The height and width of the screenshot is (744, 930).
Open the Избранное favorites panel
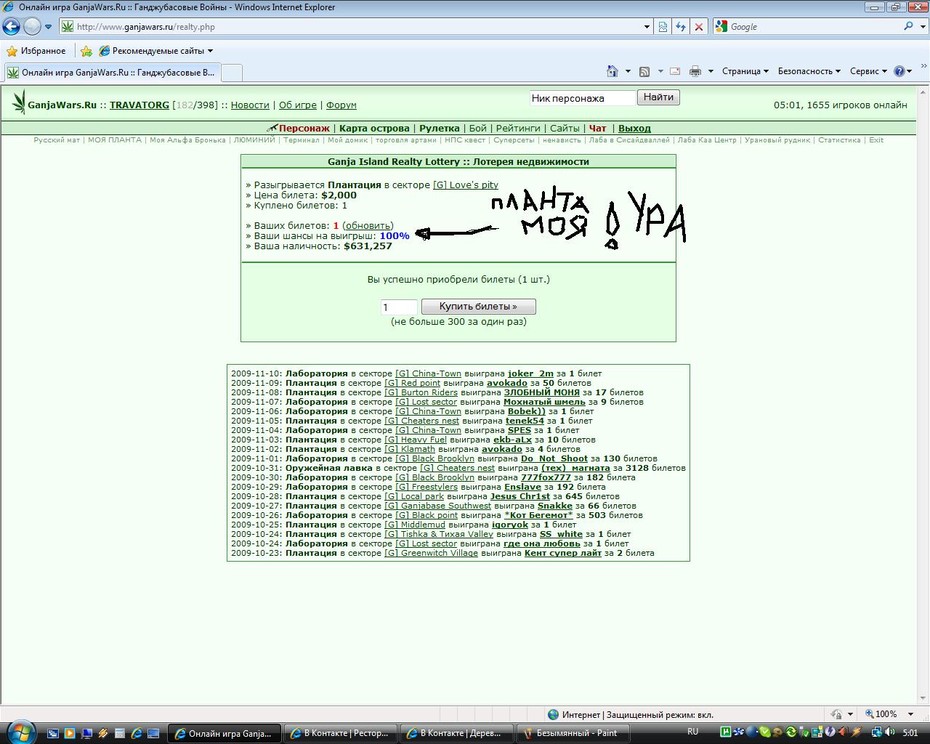click(x=36, y=51)
